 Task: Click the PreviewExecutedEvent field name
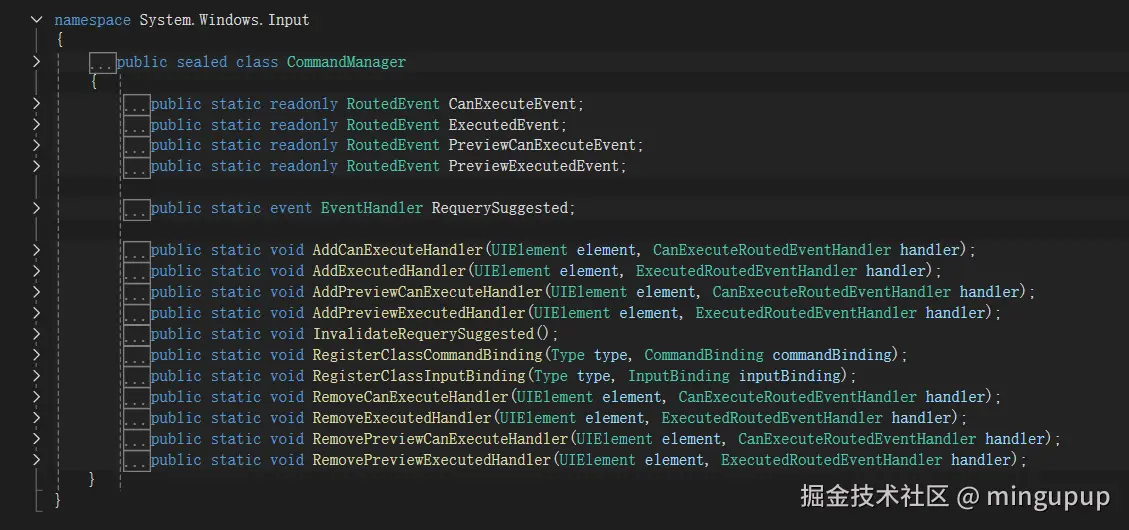534,166
